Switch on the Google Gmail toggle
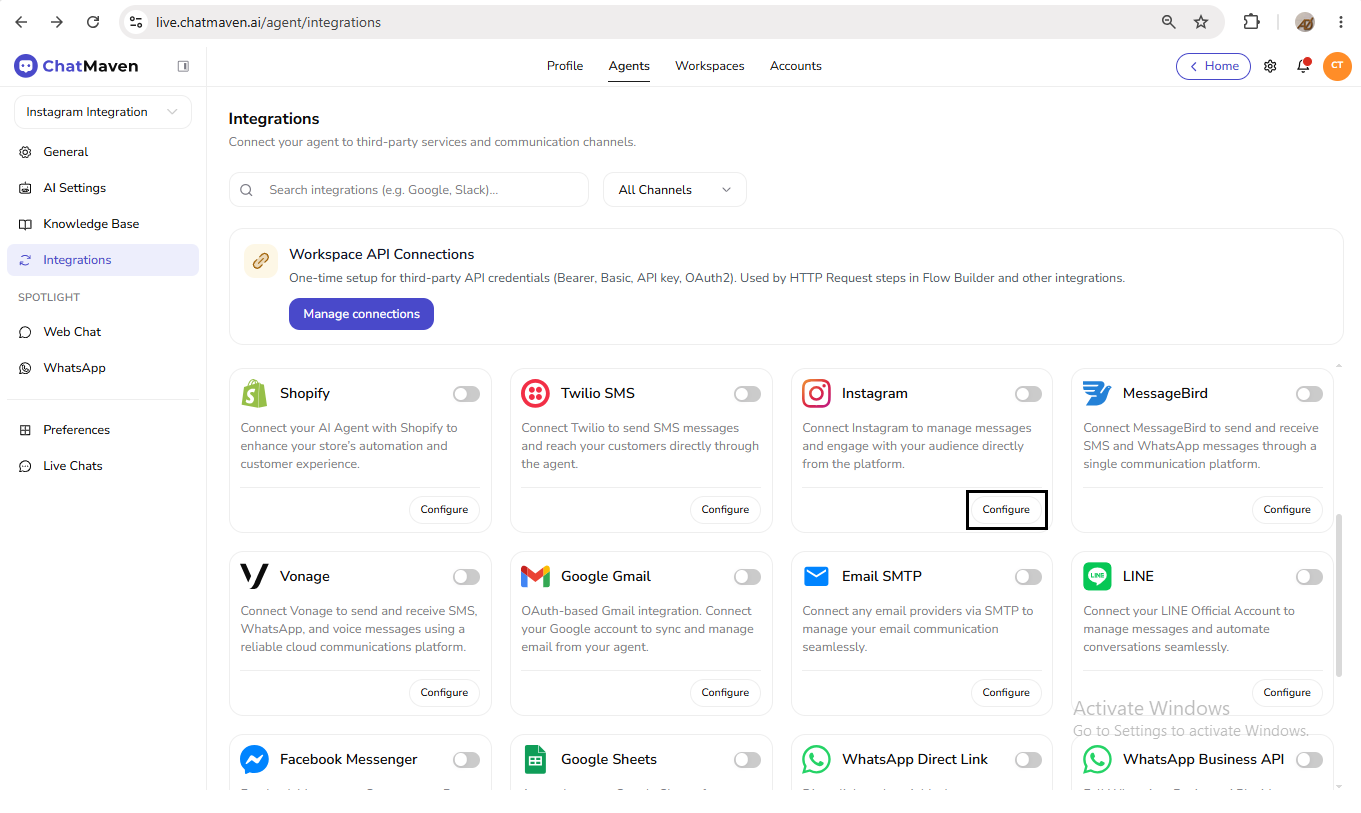 (747, 577)
